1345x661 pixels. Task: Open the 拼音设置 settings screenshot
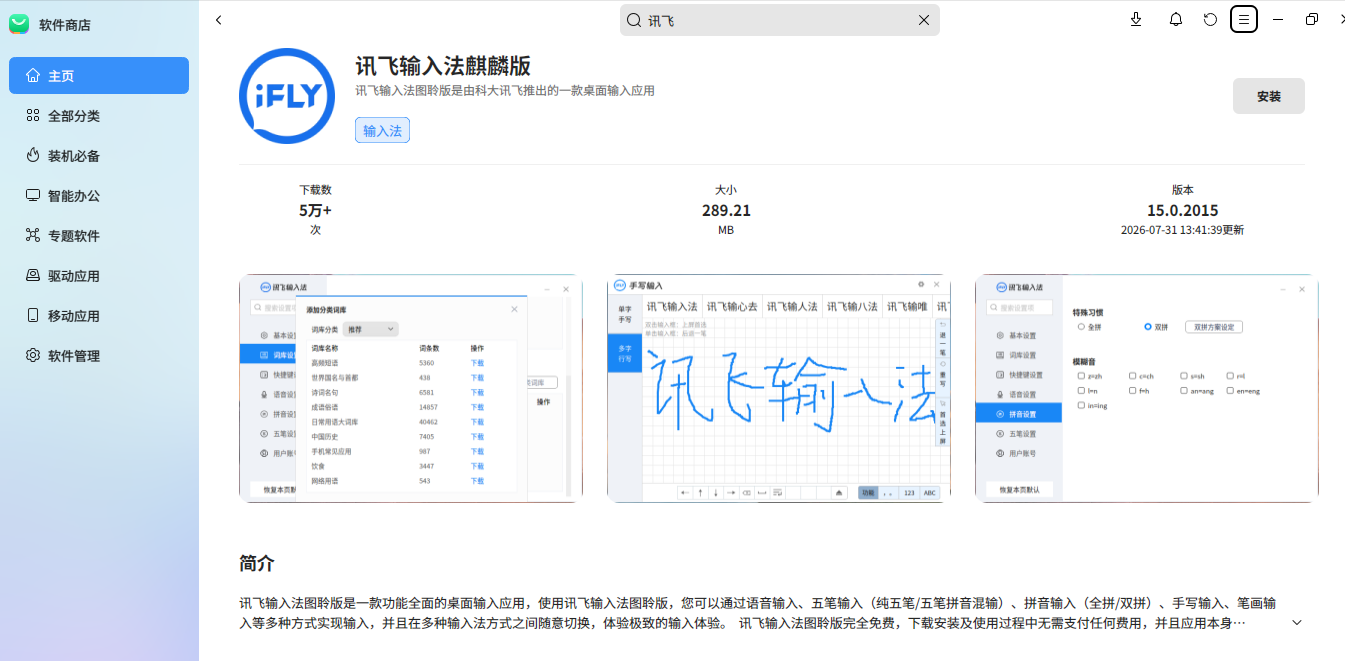[1147, 388]
